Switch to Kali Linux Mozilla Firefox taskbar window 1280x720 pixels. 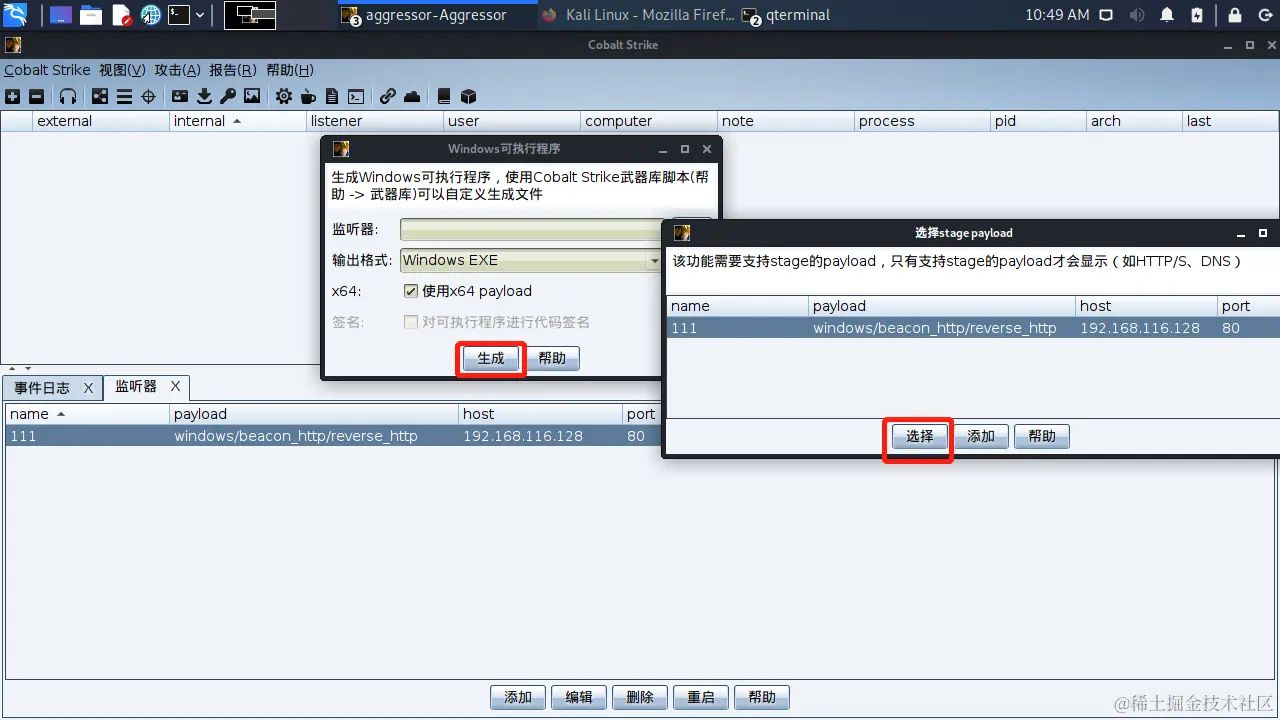click(637, 15)
